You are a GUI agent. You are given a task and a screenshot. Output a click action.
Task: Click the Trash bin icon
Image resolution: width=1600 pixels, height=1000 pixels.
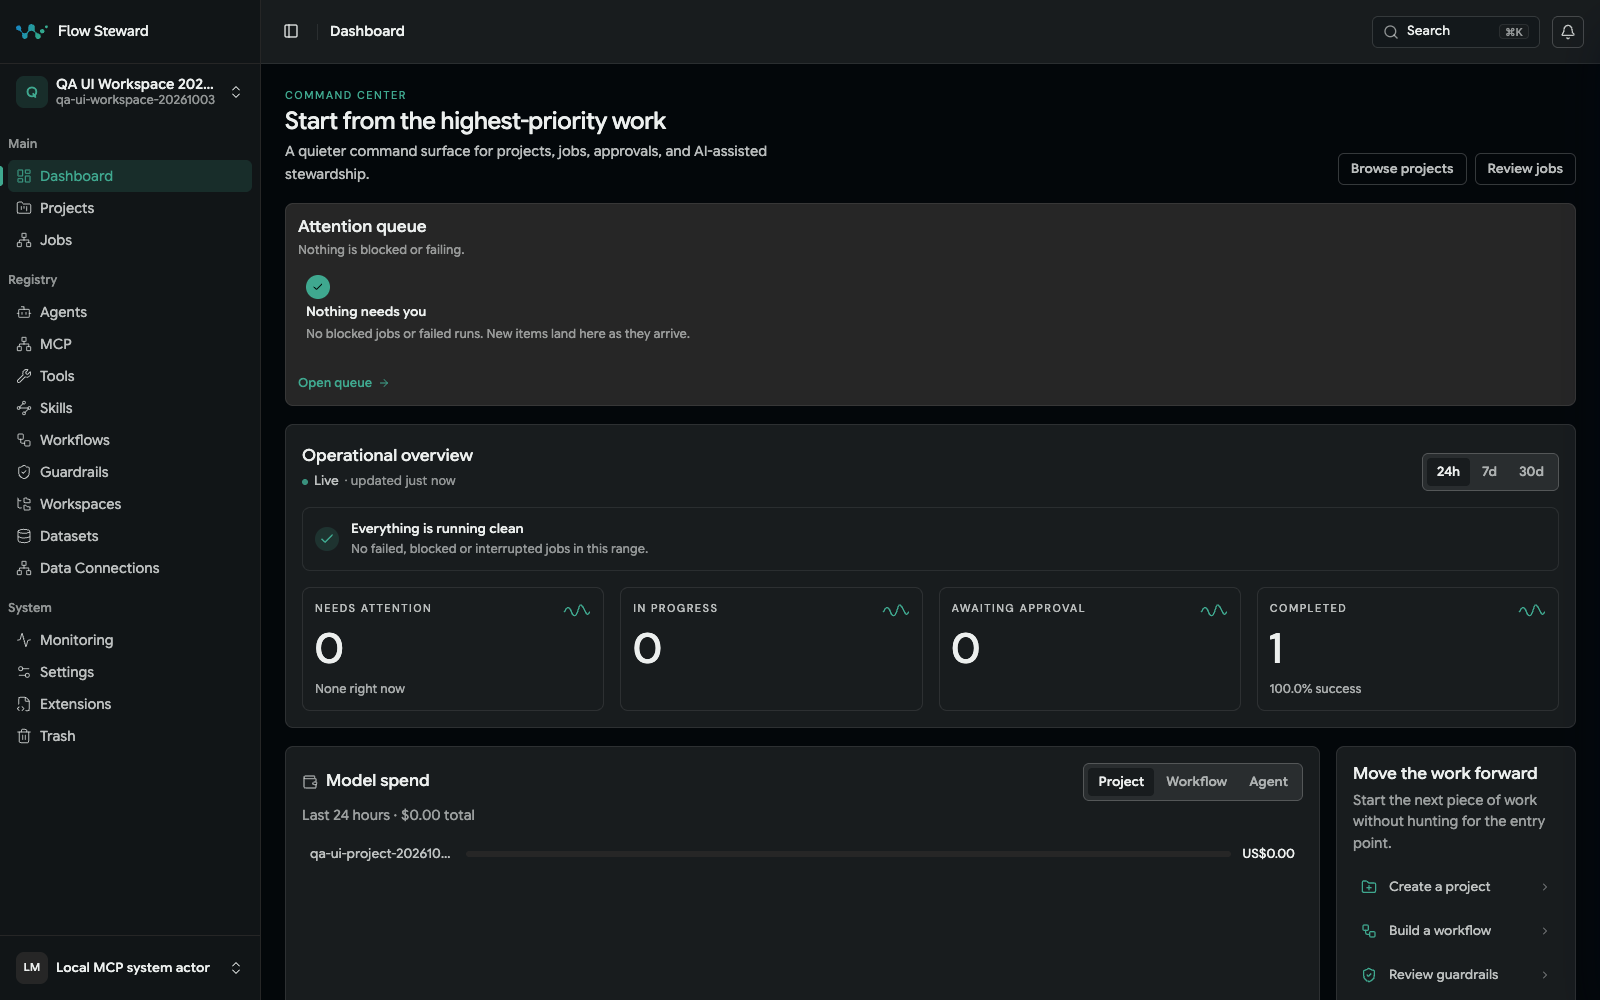24,736
